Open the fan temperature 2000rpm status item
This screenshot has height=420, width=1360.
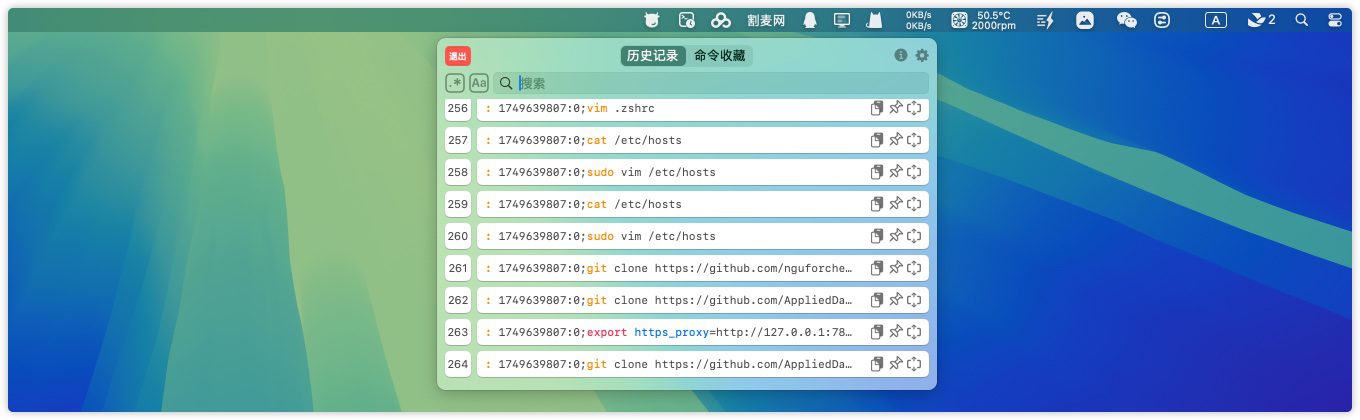[984, 20]
